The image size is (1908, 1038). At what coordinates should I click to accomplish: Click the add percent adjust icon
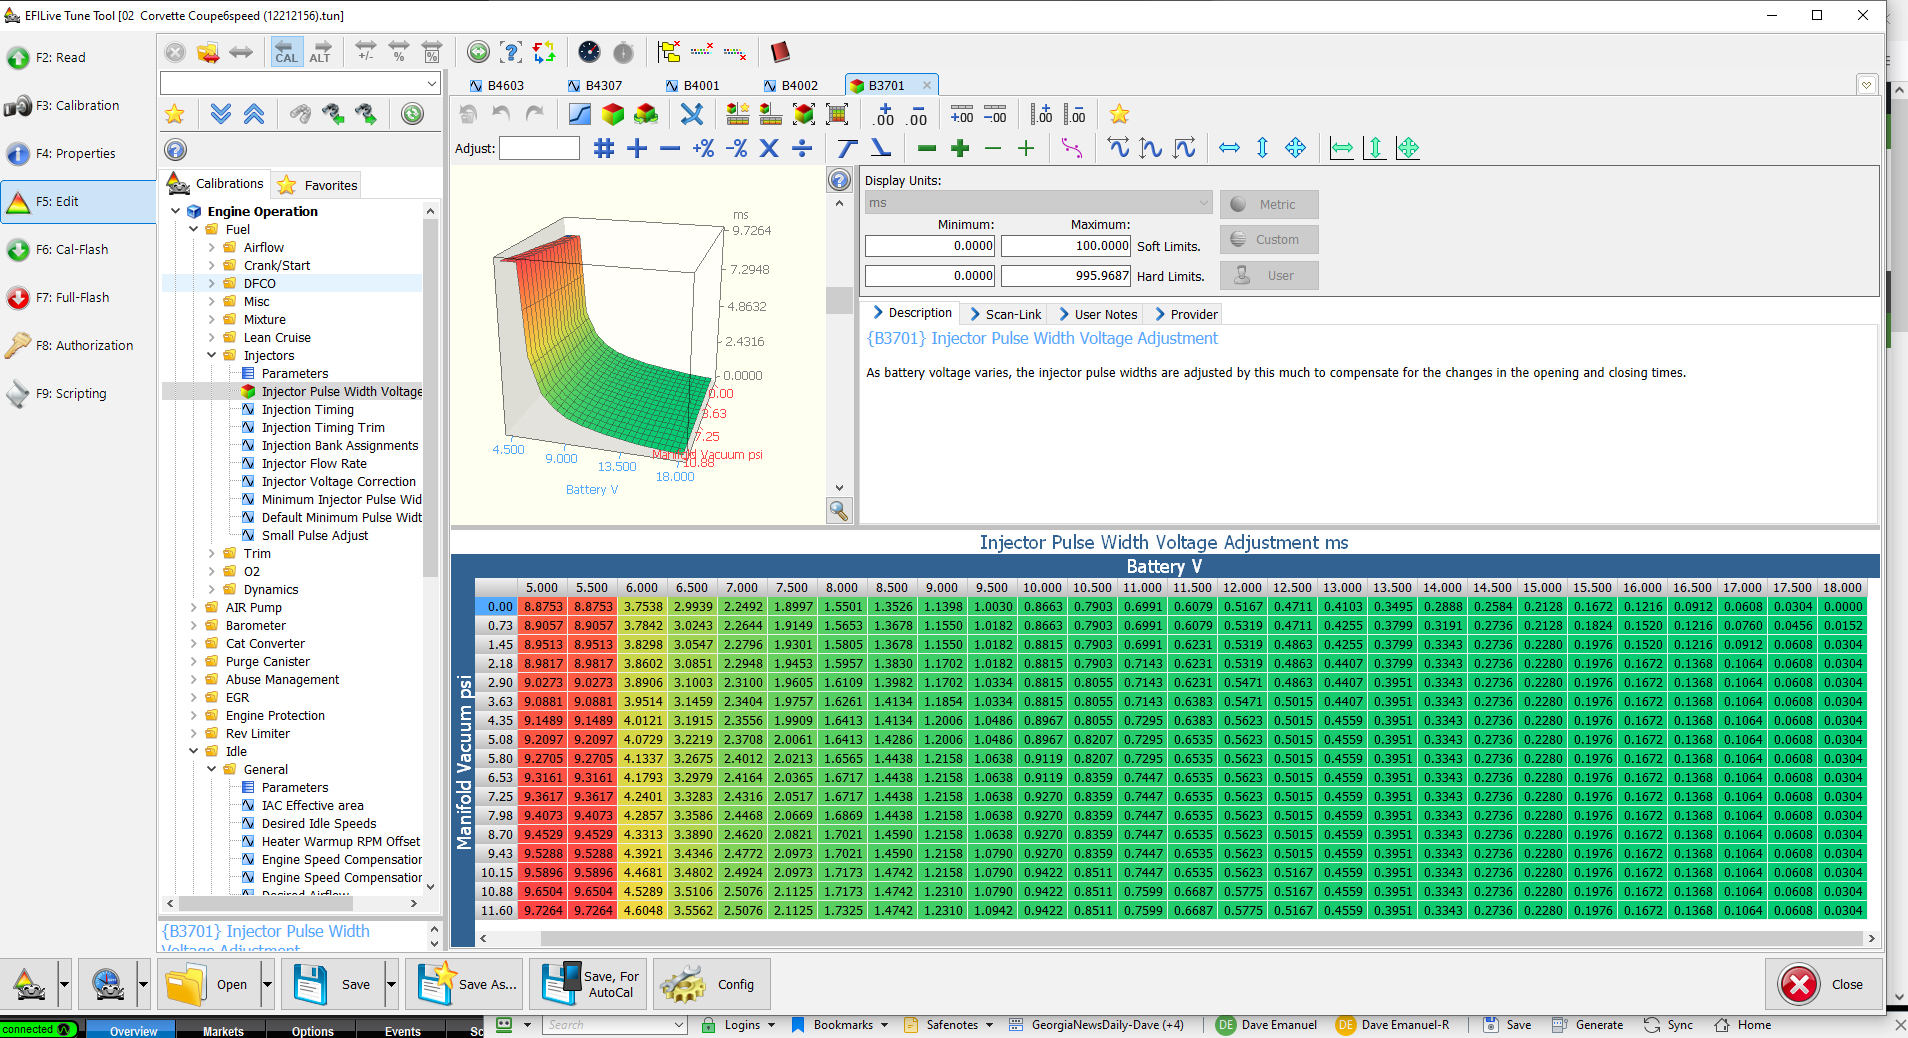(703, 148)
